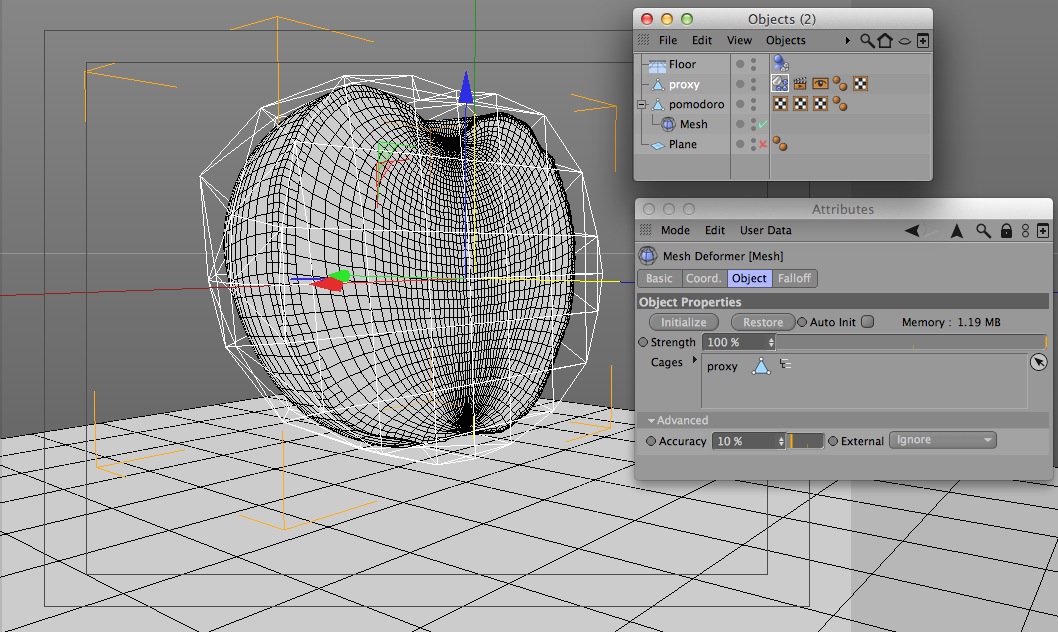Click the Strength value stepper arrows

click(771, 342)
